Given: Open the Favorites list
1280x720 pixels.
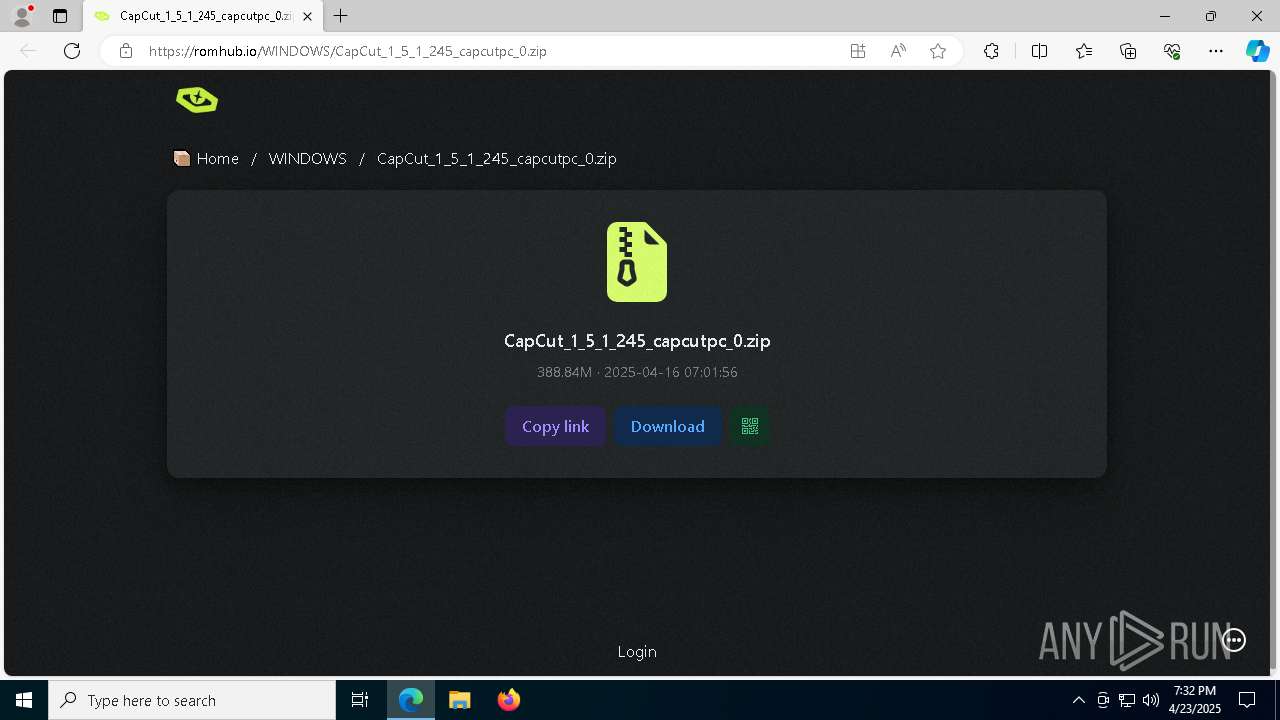Looking at the screenshot, I should 1084,51.
